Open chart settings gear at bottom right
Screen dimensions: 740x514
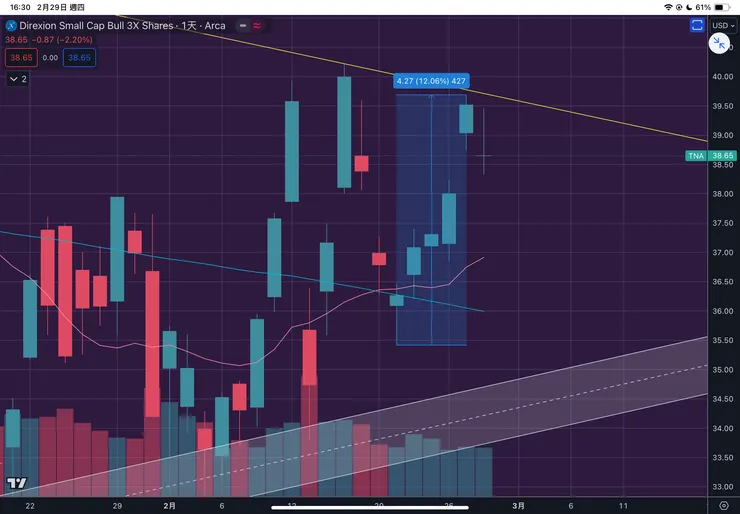click(x=723, y=506)
